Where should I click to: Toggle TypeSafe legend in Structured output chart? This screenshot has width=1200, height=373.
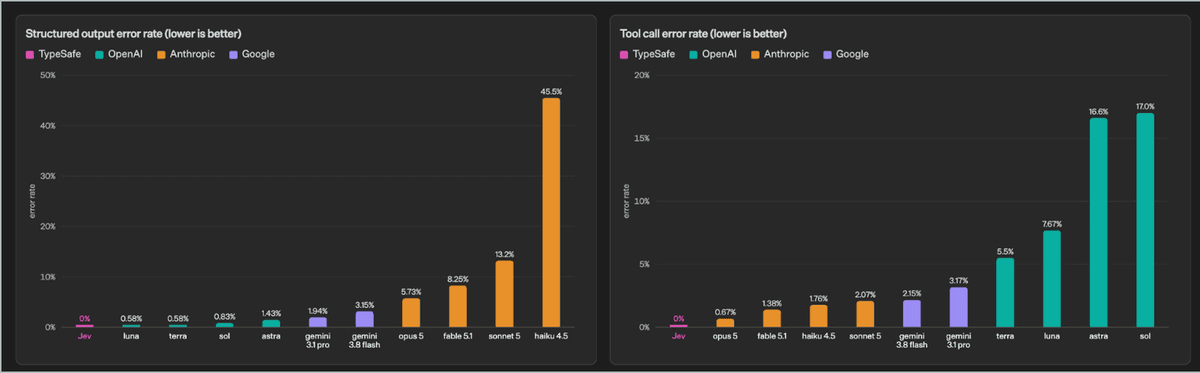53,53
